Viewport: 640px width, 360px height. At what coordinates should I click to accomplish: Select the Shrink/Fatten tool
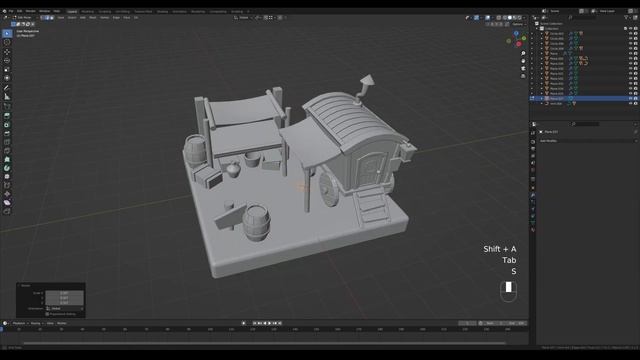pyautogui.click(x=7, y=194)
